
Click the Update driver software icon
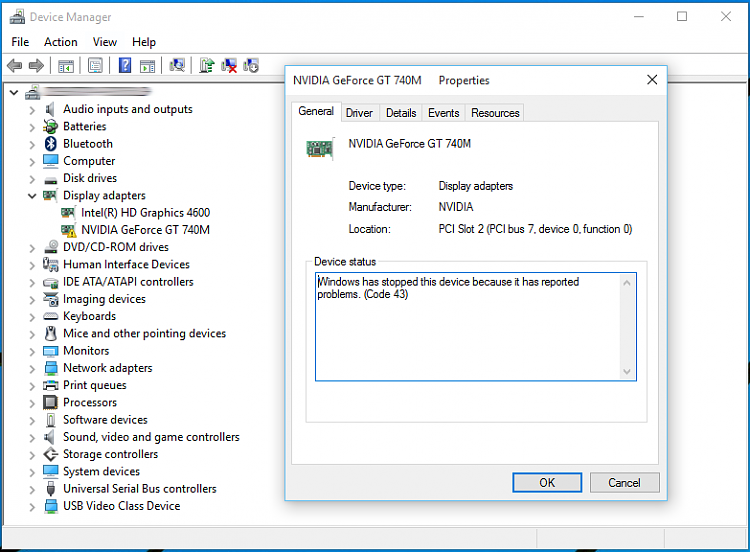207,65
